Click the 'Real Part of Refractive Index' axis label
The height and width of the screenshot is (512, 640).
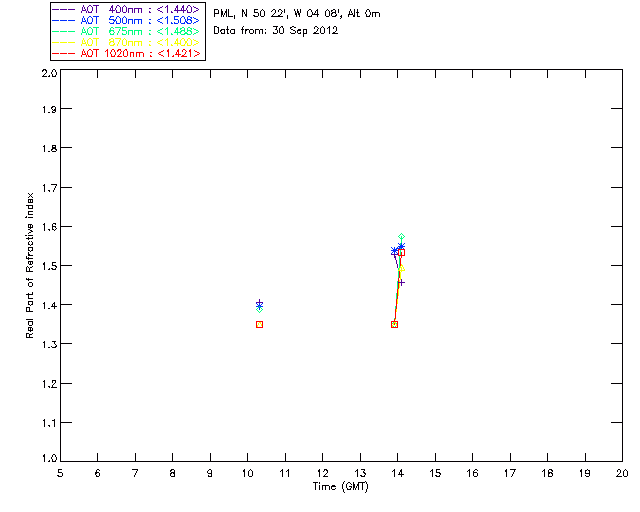click(x=29, y=265)
